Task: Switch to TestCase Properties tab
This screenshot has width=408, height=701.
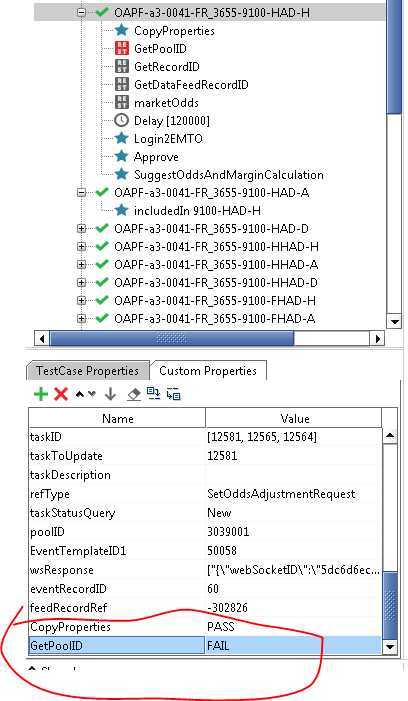Action: (x=88, y=371)
